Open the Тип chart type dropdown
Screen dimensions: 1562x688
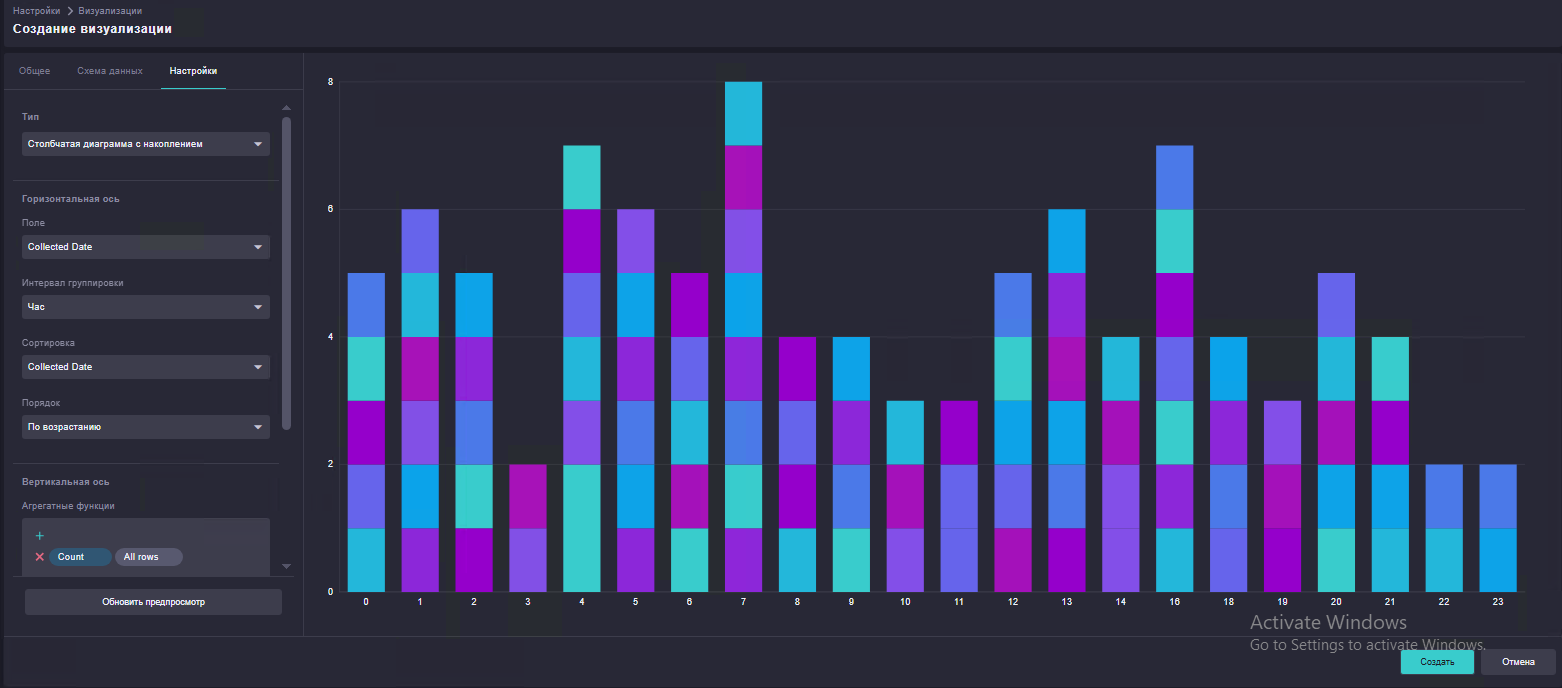[x=146, y=144]
